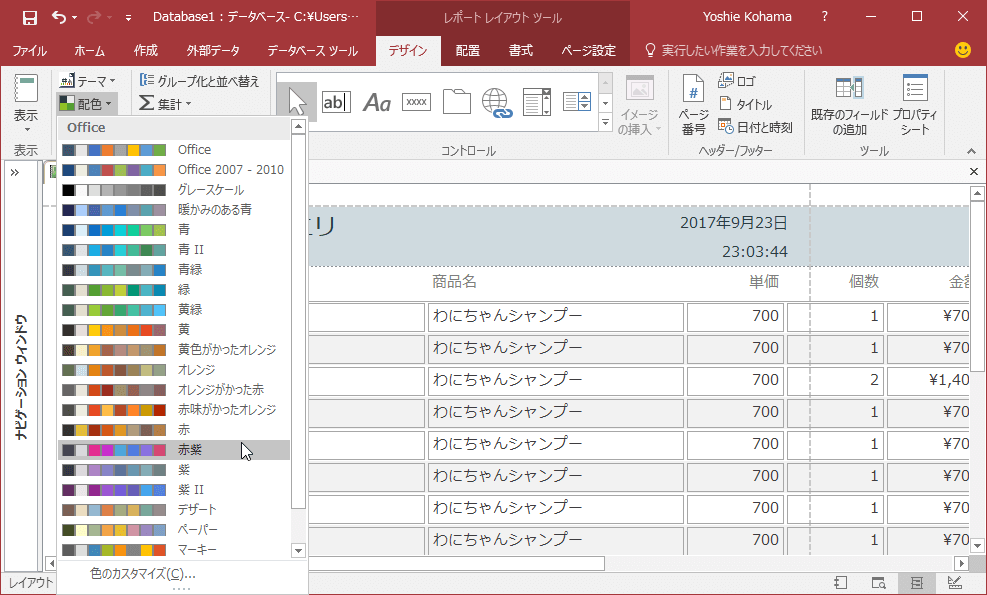Image resolution: width=987 pixels, height=595 pixels.
Task: Expand the controls gallery More arrow
Action: coord(606,123)
